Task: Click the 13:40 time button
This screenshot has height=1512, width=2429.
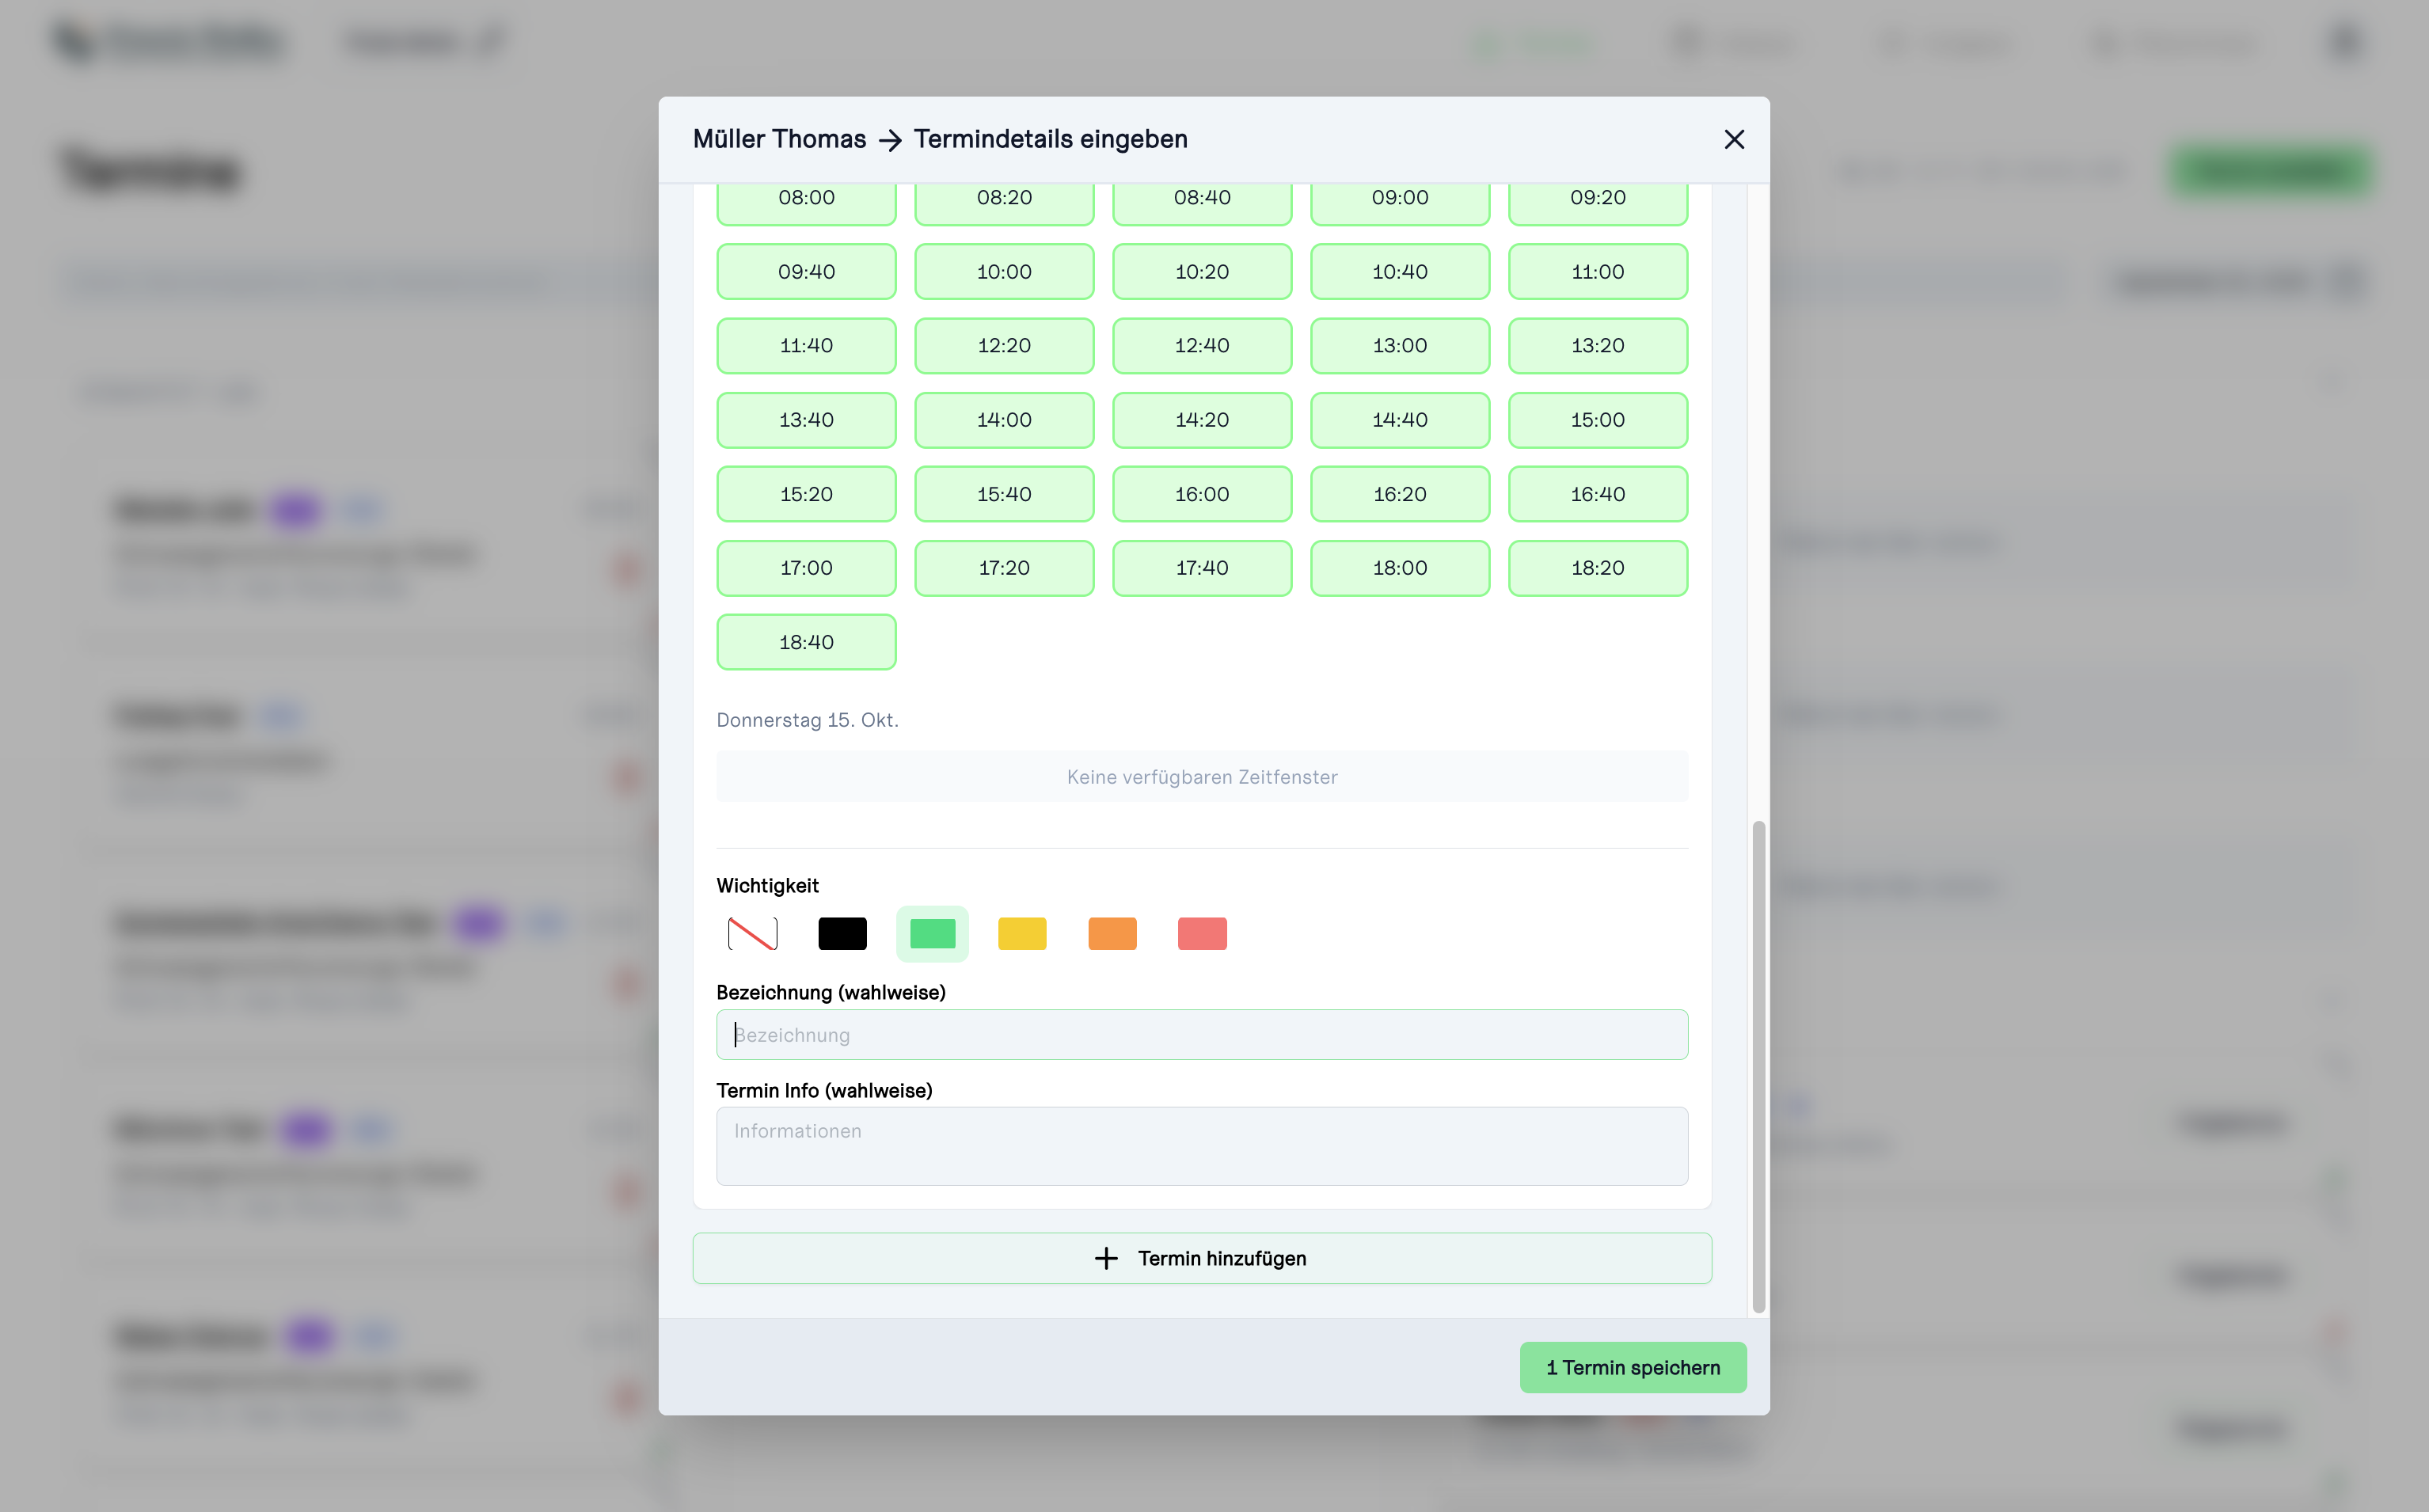Action: tap(806, 420)
